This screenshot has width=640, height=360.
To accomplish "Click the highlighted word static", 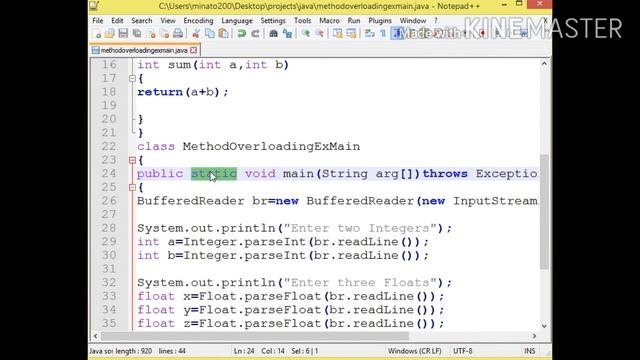I will 214,174.
